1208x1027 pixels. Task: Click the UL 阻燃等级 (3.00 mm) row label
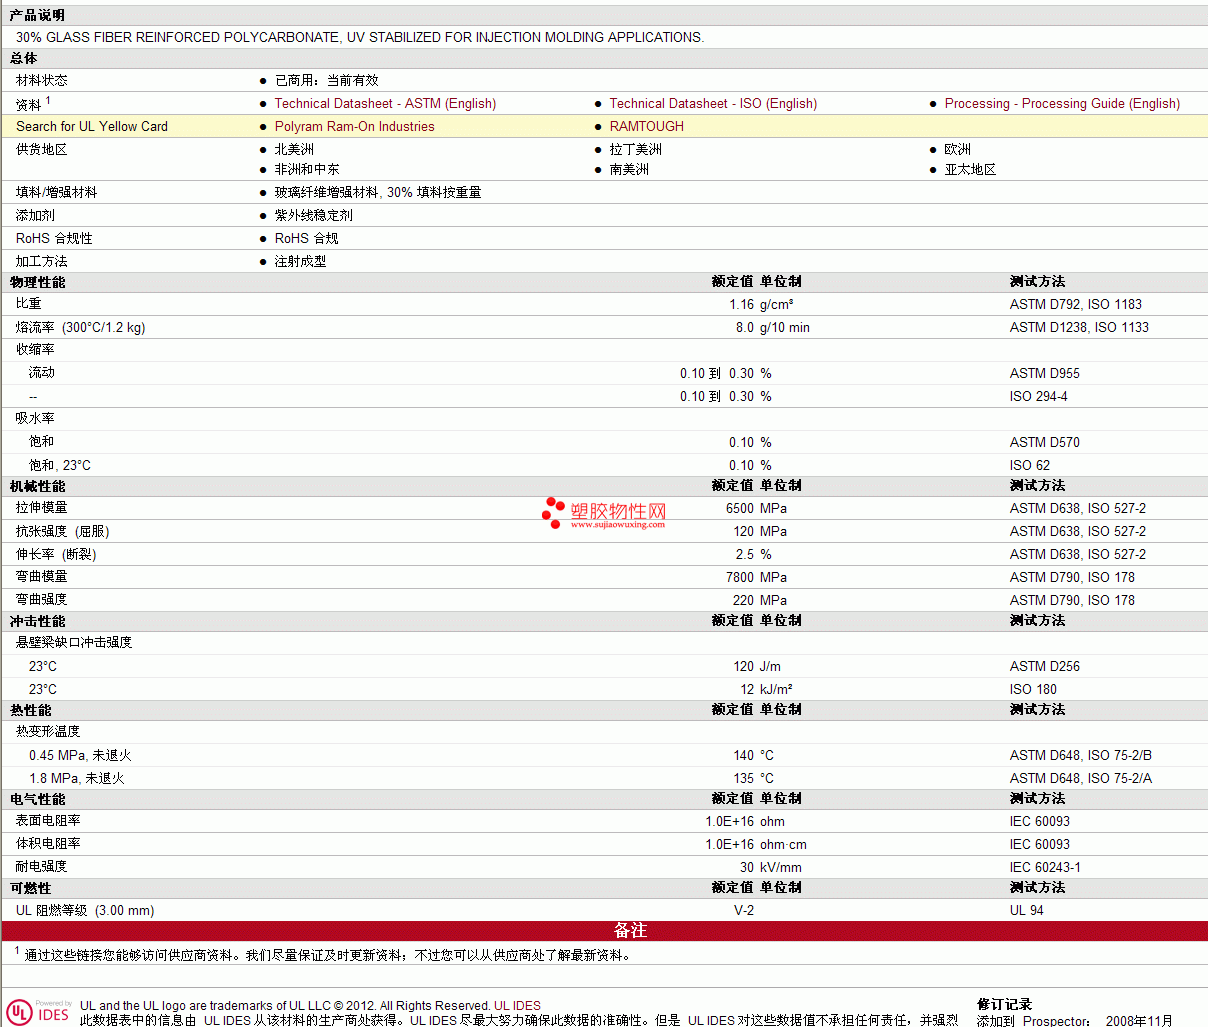(x=85, y=910)
